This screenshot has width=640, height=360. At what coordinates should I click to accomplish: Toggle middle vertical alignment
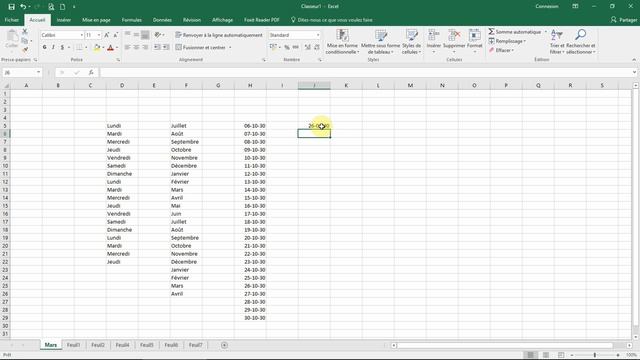pyautogui.click(x=136, y=35)
